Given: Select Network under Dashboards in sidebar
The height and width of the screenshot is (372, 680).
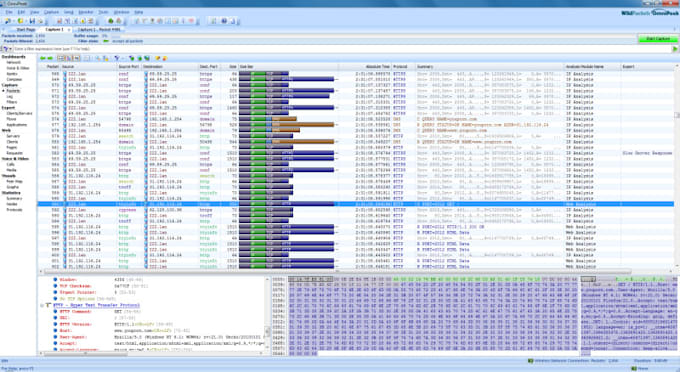Looking at the screenshot, I should 14,62.
